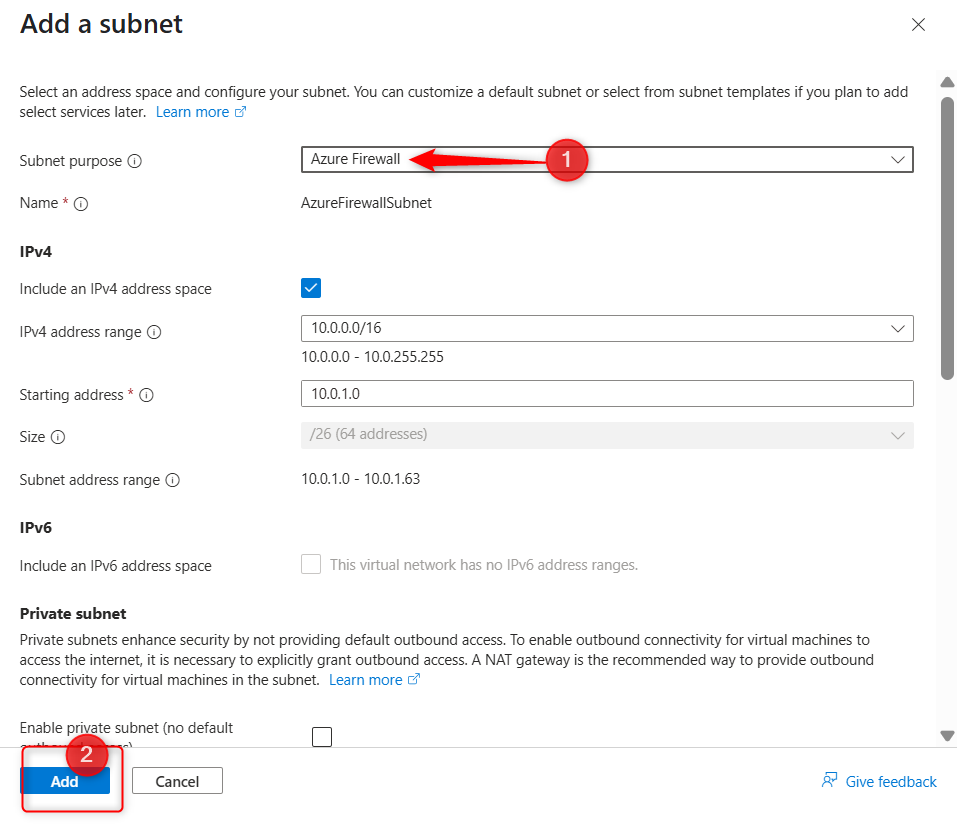Click the scrollbar up arrow
Viewport: 957px width, 825px height.
pos(947,82)
